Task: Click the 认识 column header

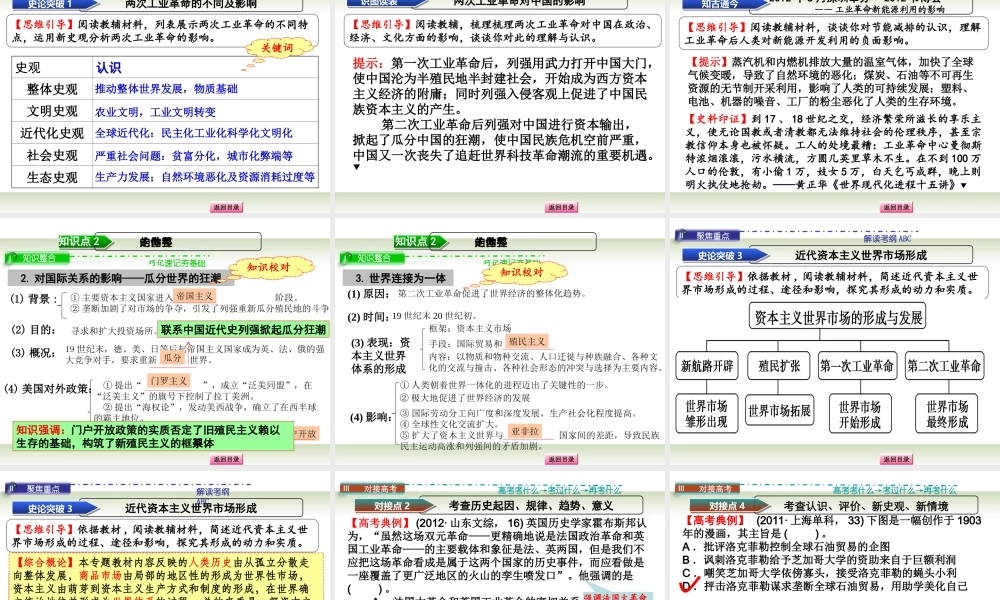Action: [x=205, y=68]
